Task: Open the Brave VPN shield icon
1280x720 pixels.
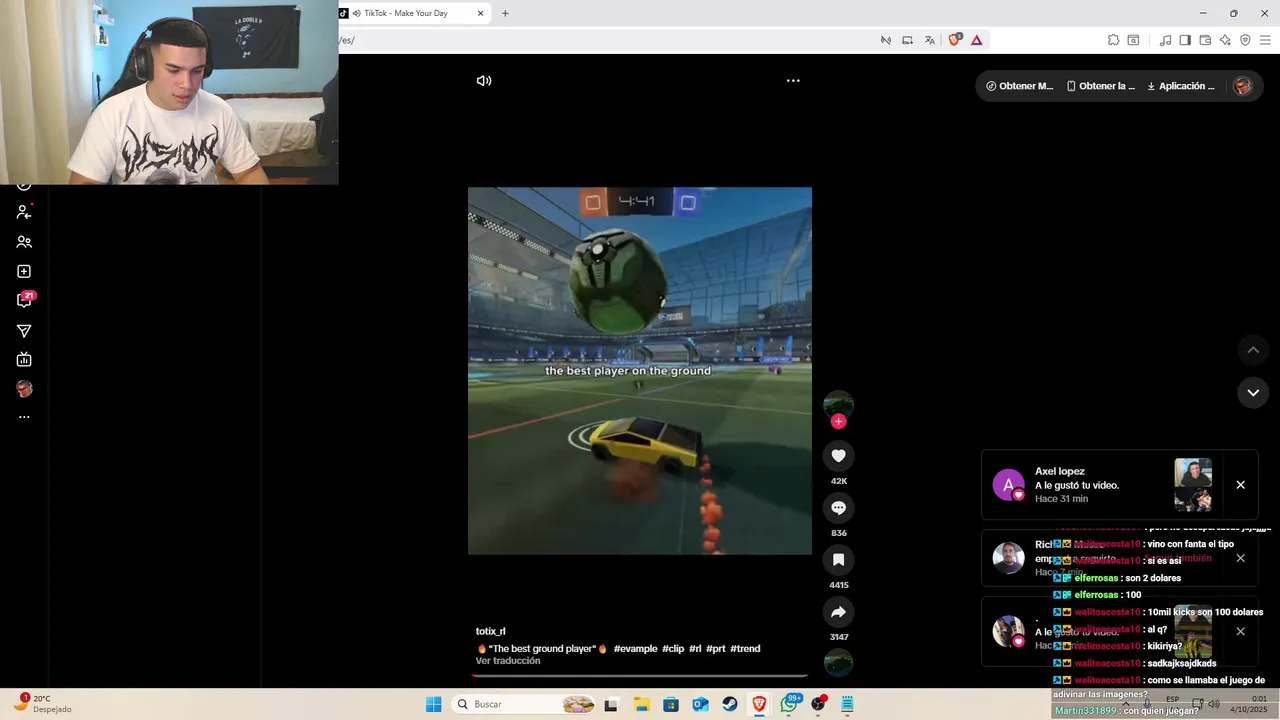Action: click(1245, 40)
